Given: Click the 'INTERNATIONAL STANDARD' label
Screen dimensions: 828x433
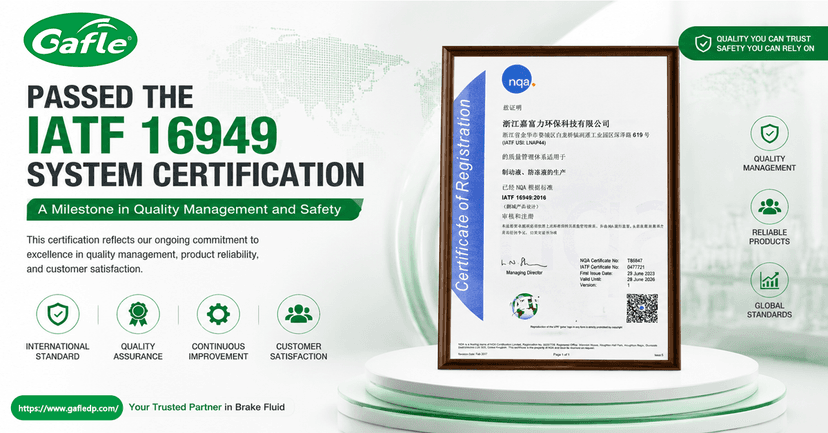Looking at the screenshot, I should (58, 351).
